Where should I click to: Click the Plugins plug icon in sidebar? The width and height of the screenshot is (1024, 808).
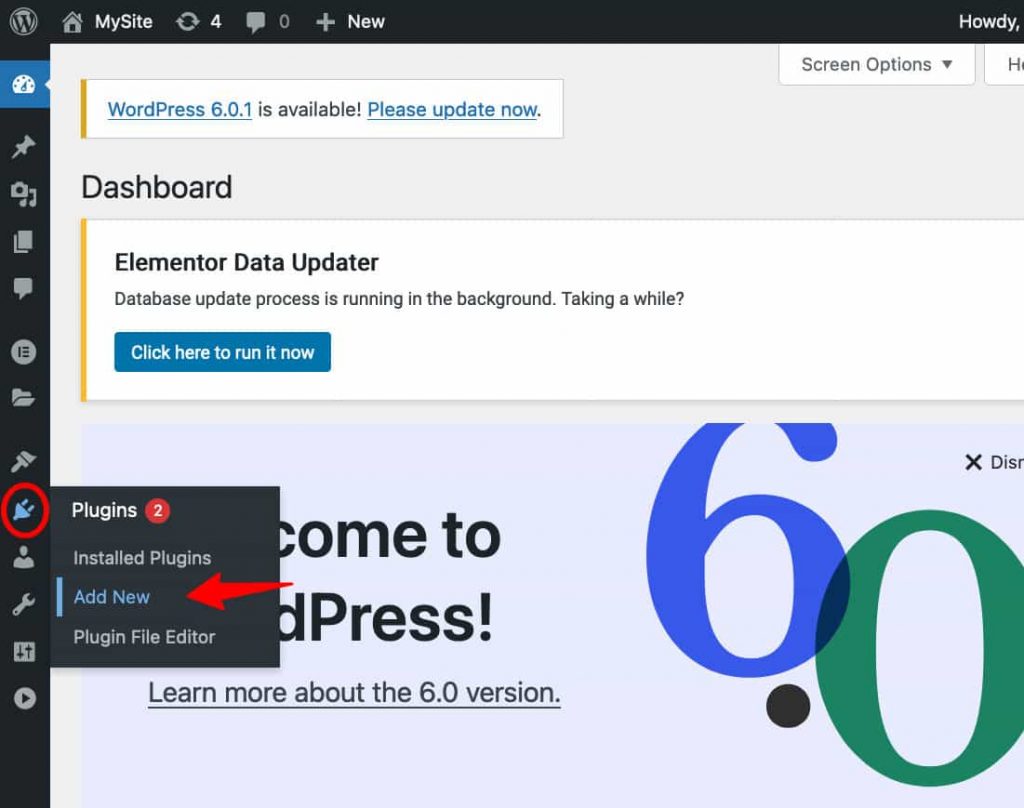[x=24, y=510]
